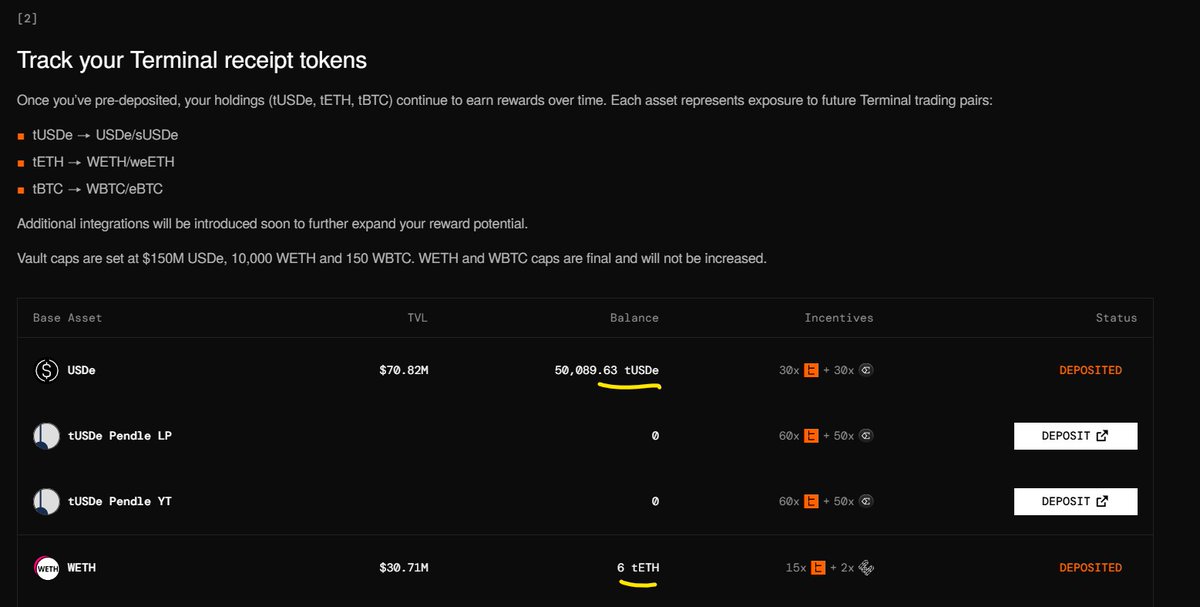The height and width of the screenshot is (607, 1200).
Task: Click the Ethena icon in Pendle YT row
Action: pos(867,501)
